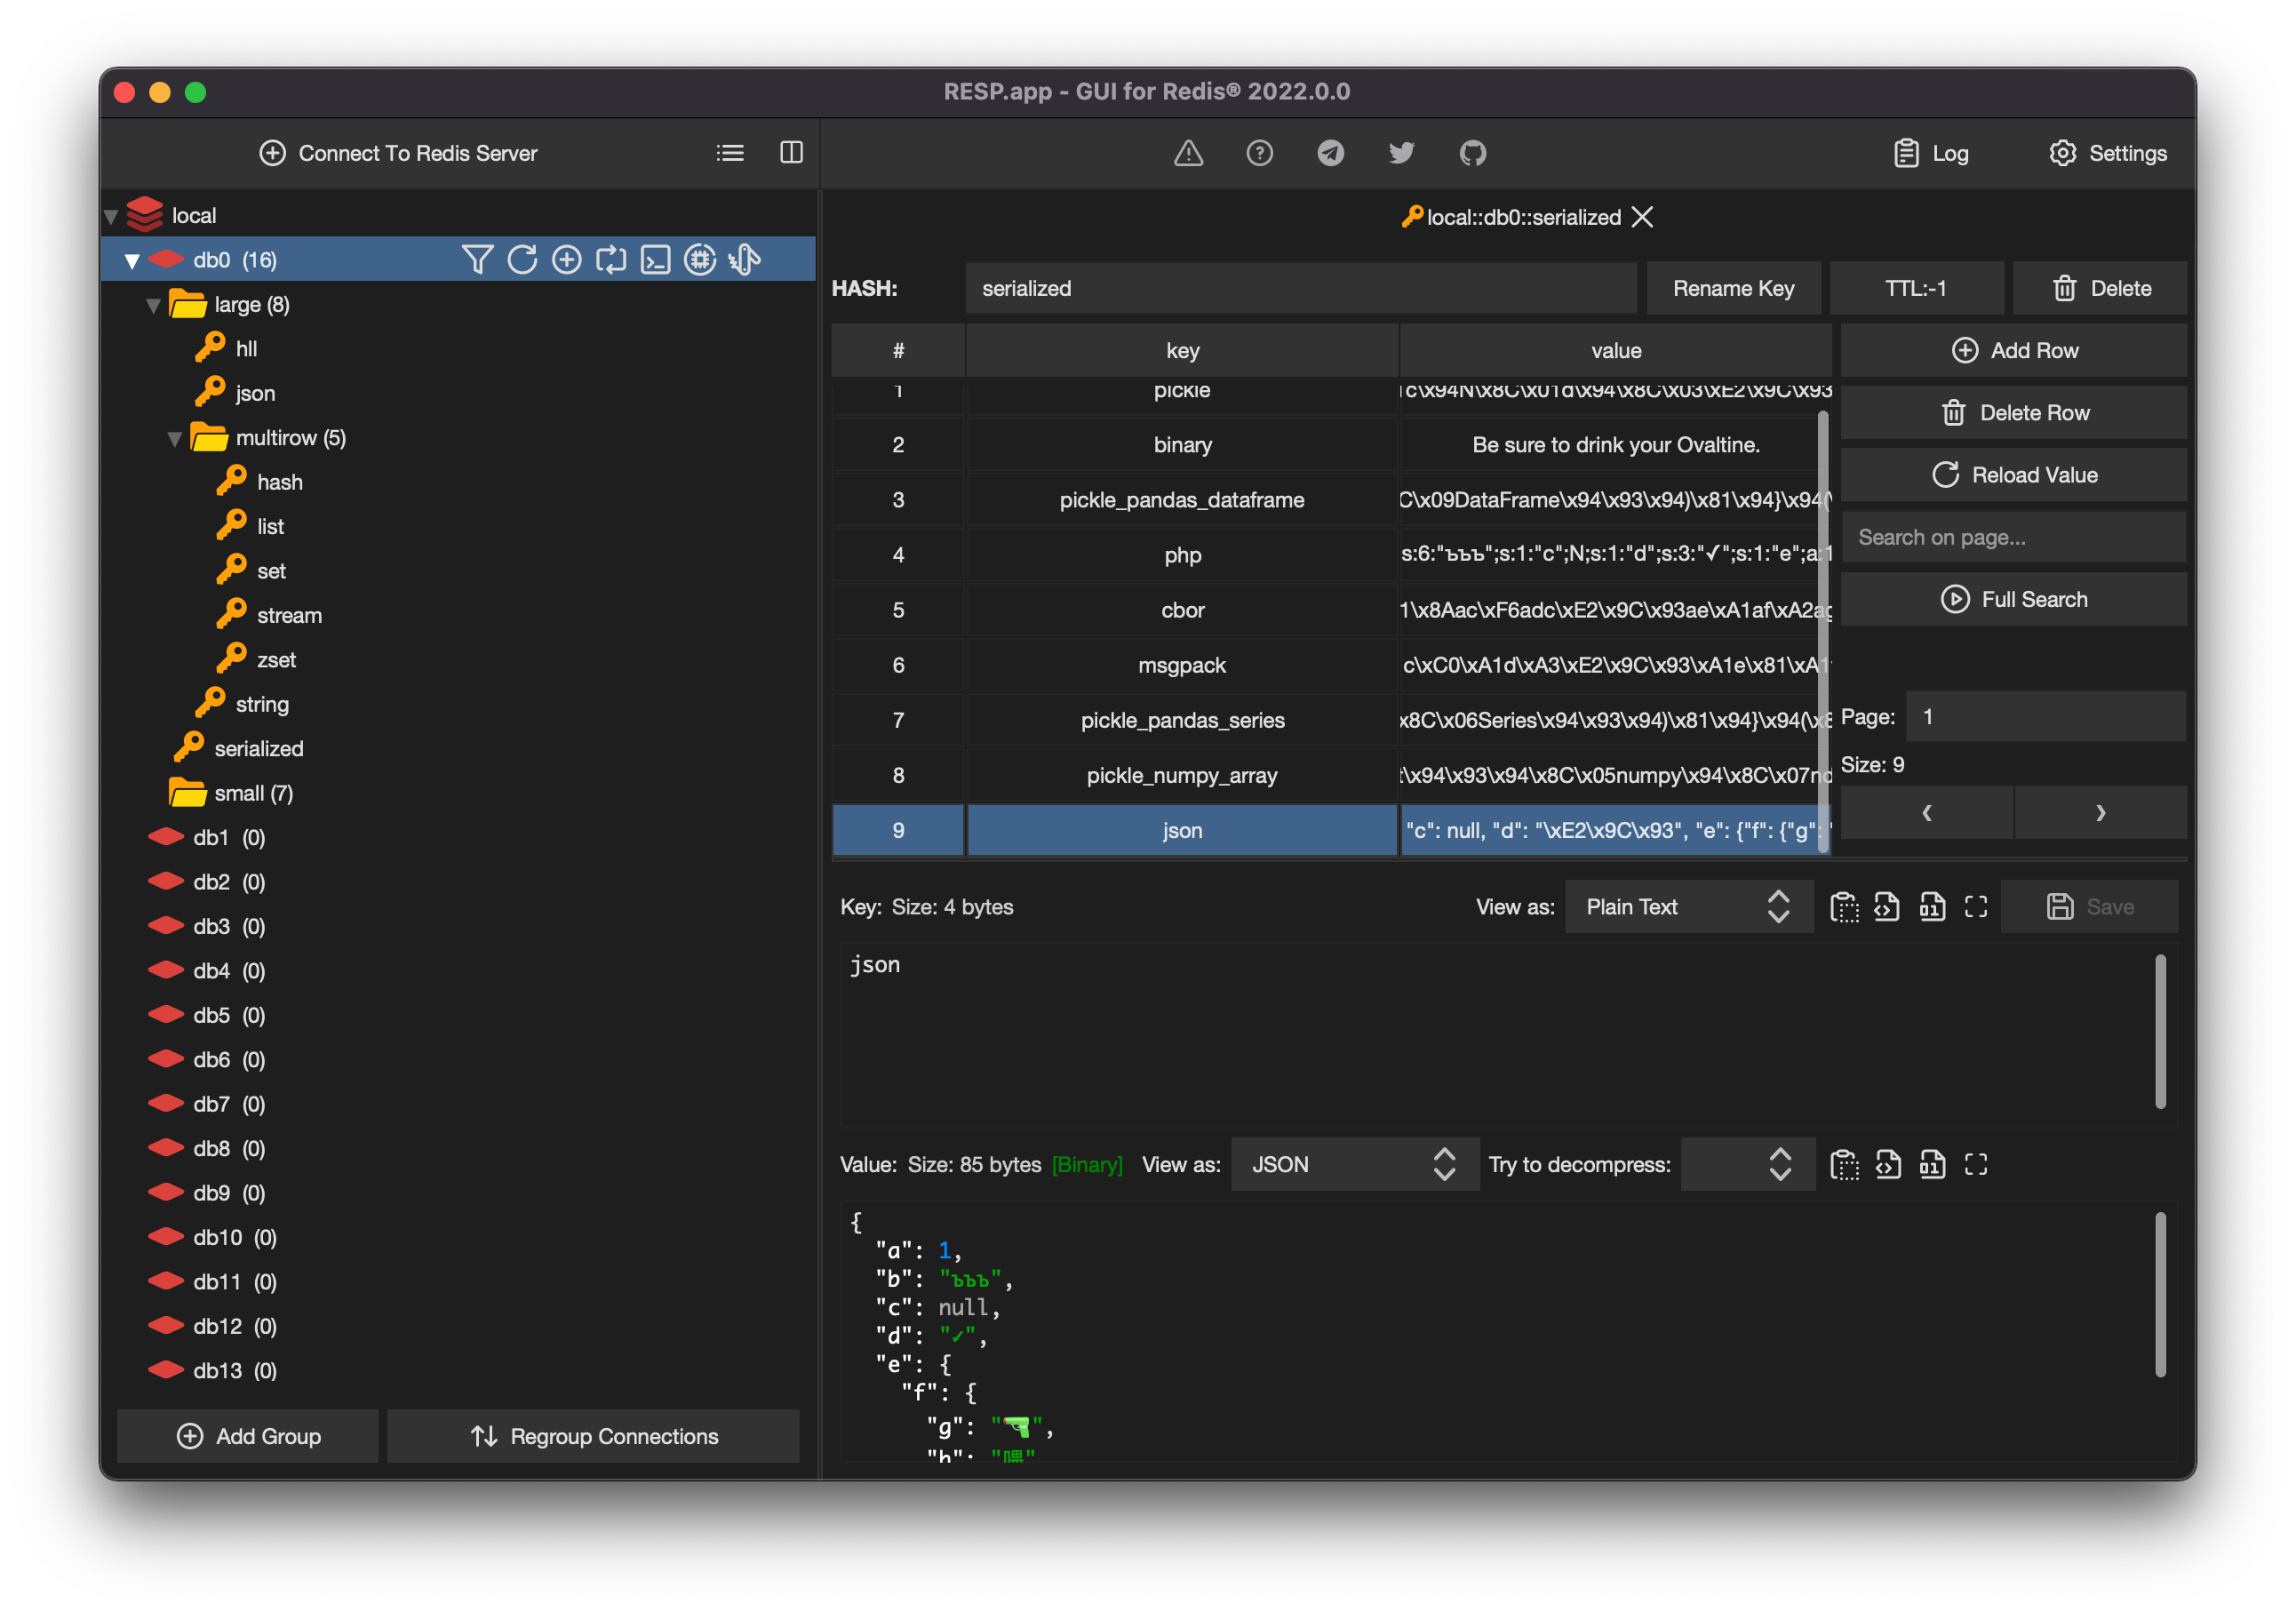The image size is (2296, 1612).
Task: Click the fullscreen icon next to the value editor
Action: (1977, 1164)
